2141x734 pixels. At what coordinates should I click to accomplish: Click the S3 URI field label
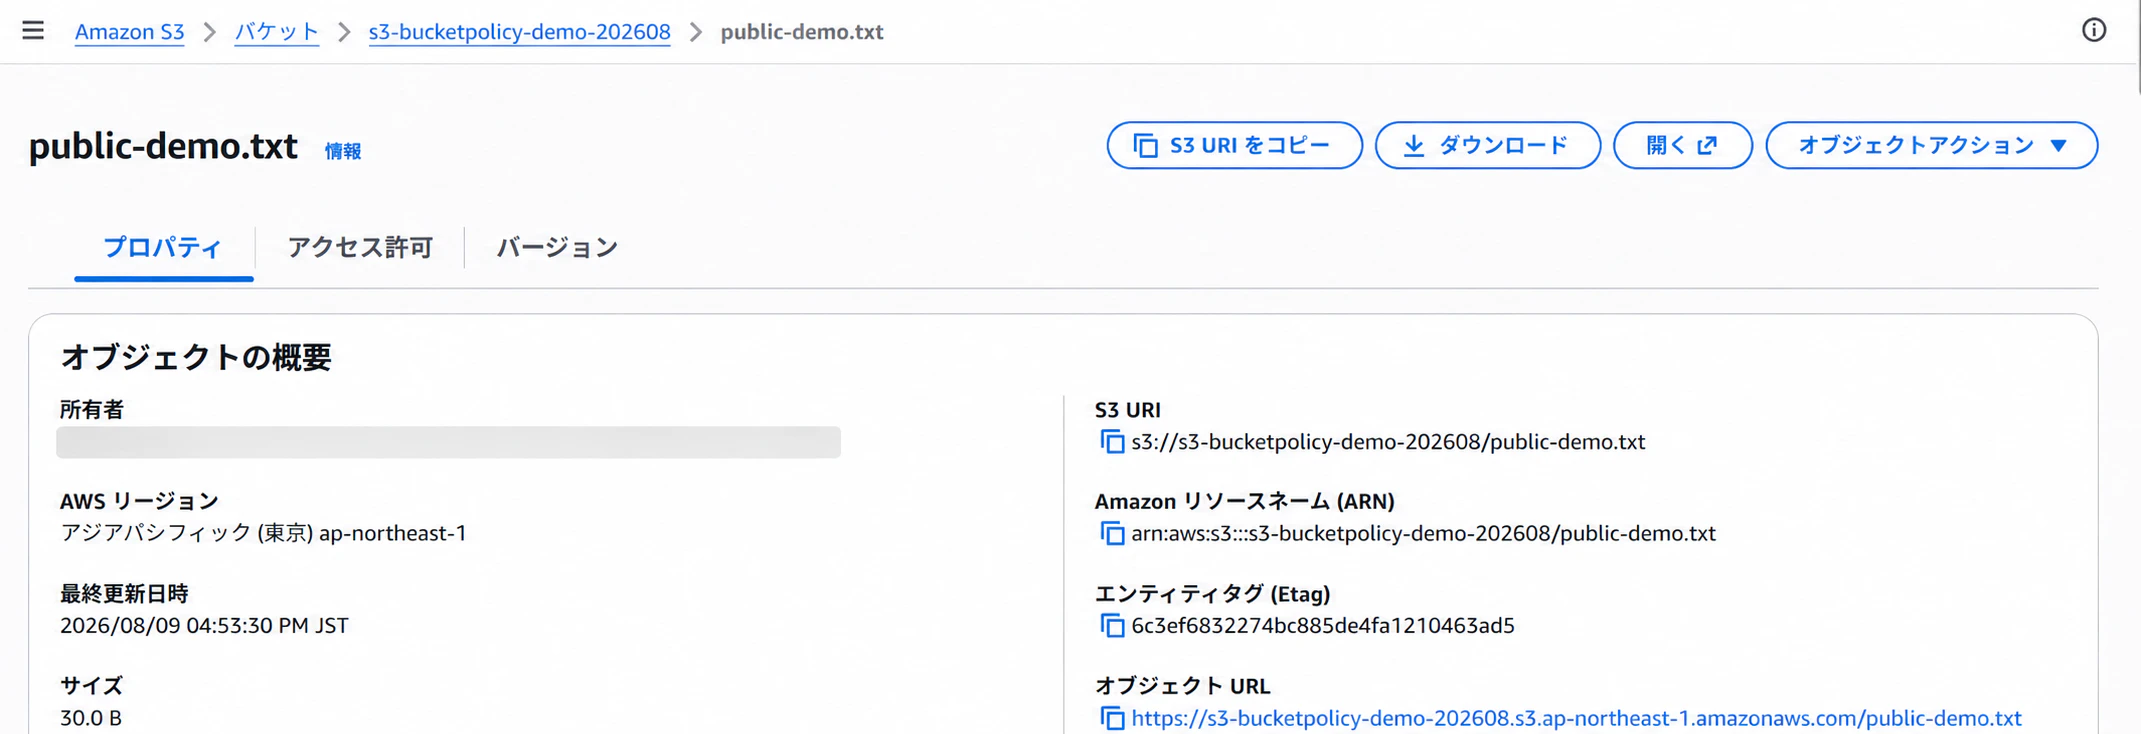1128,410
